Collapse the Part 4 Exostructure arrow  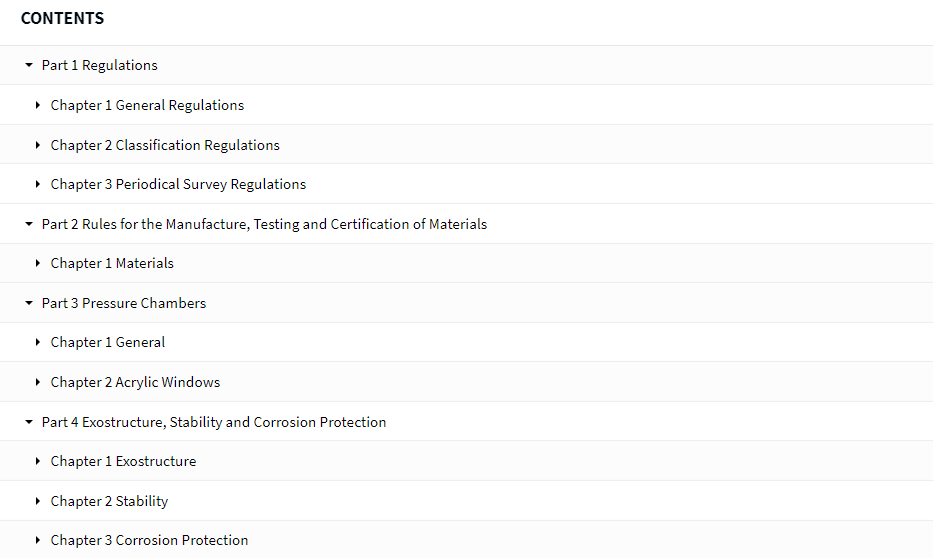(x=29, y=422)
